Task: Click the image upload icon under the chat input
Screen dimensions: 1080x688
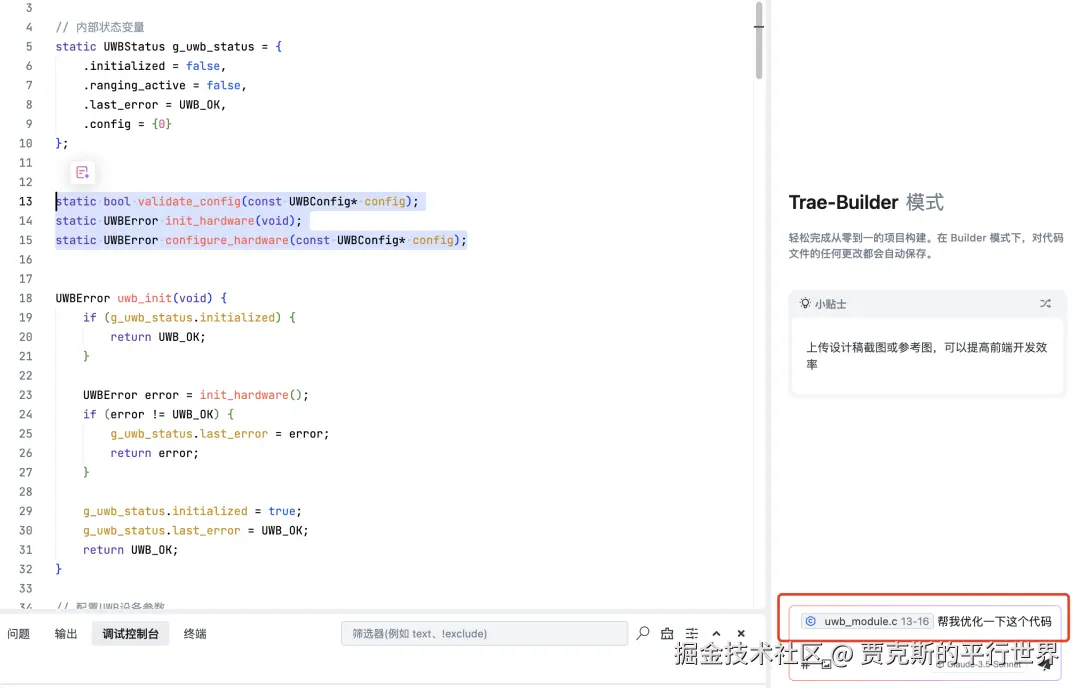Action: coord(826,665)
